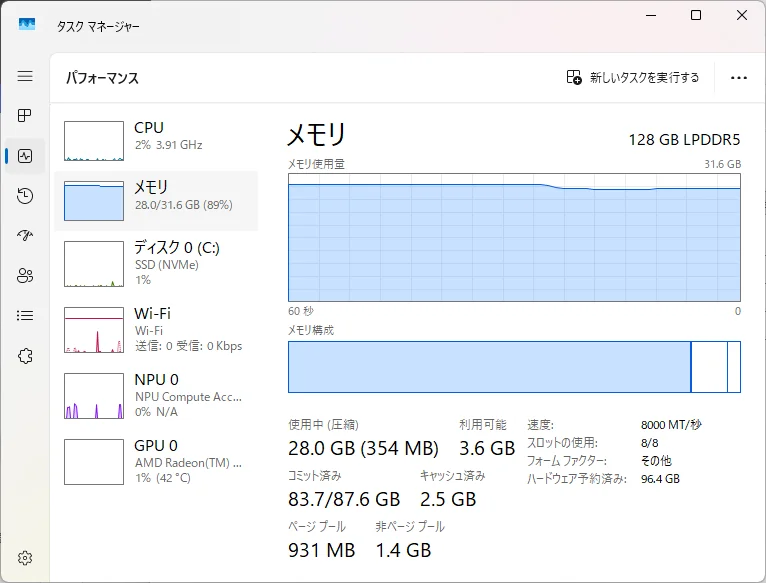766x583 pixels.
Task: Click the パフォーマンス page heading
Action: pos(103,78)
